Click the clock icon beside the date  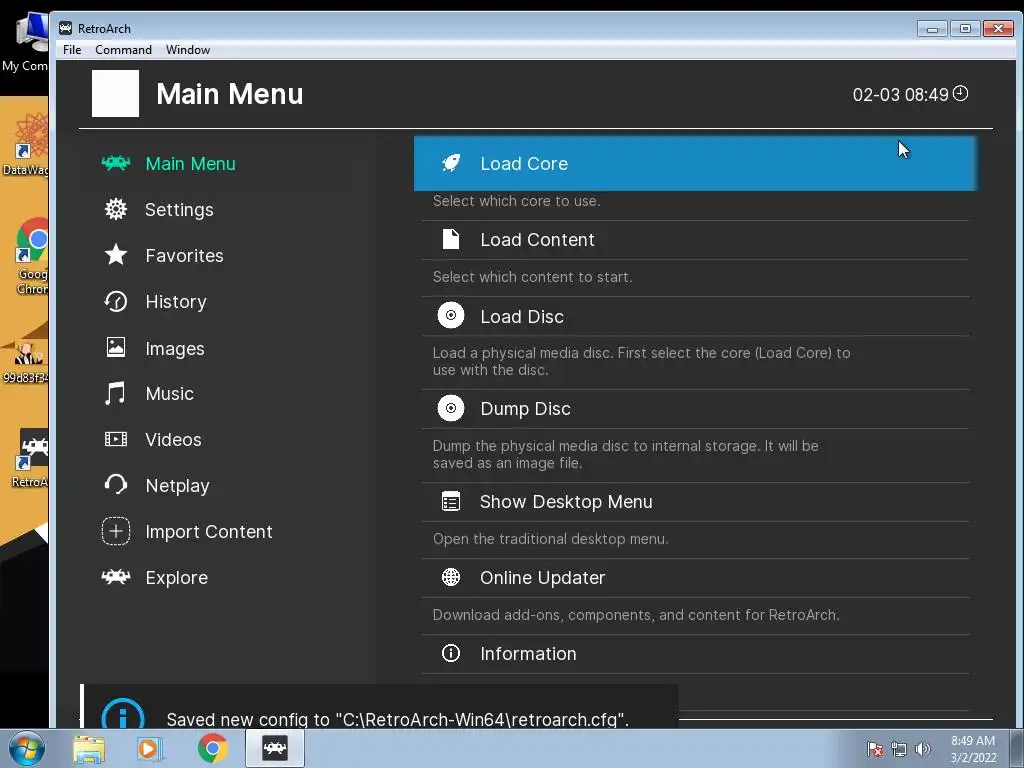click(x=961, y=93)
